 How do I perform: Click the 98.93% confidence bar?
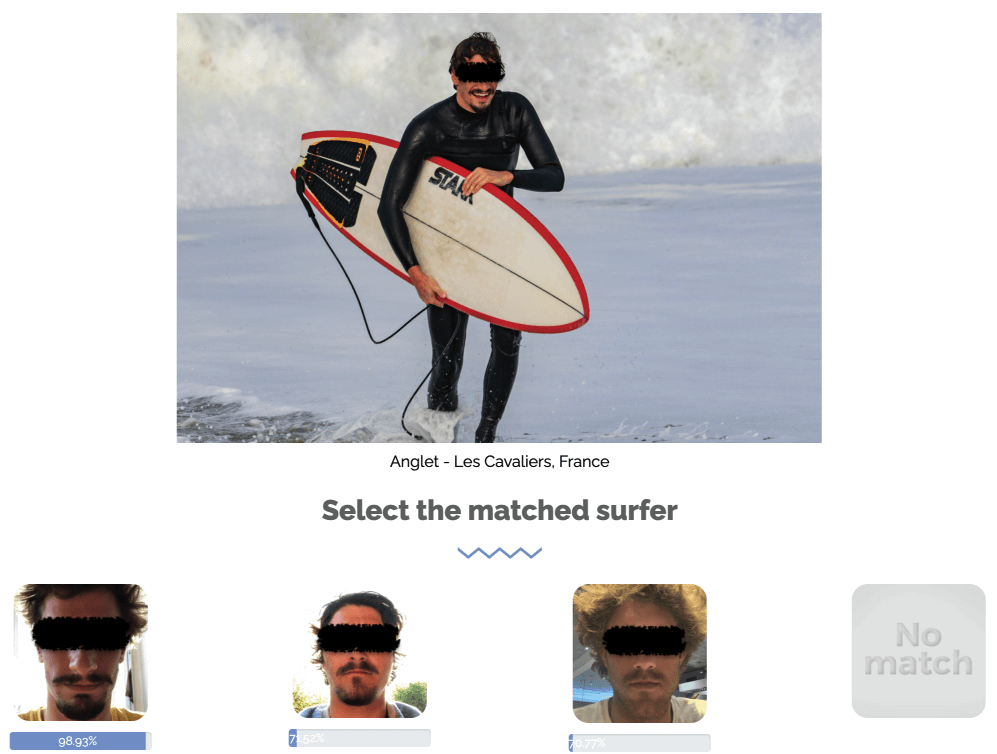pyautogui.click(x=81, y=741)
